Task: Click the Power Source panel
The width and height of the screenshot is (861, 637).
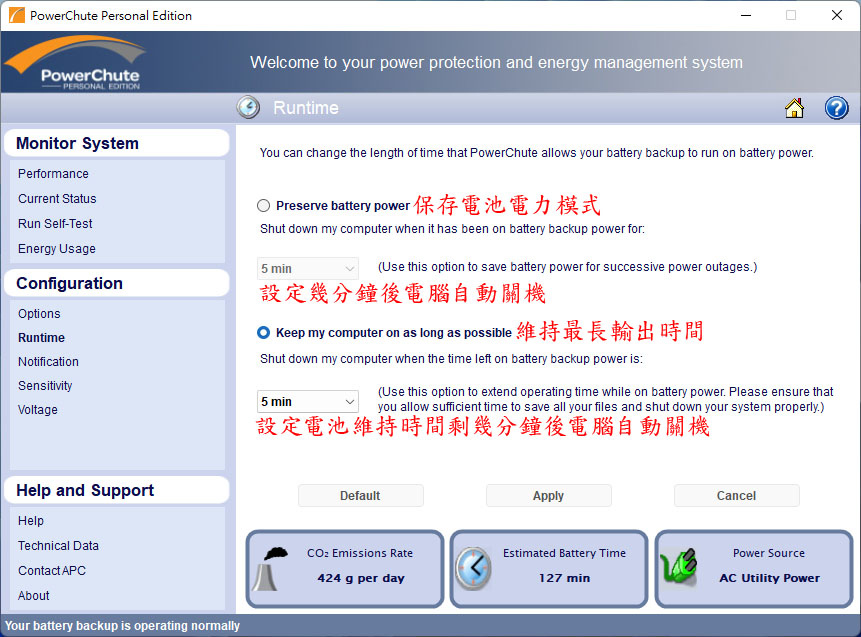Action: [754, 569]
